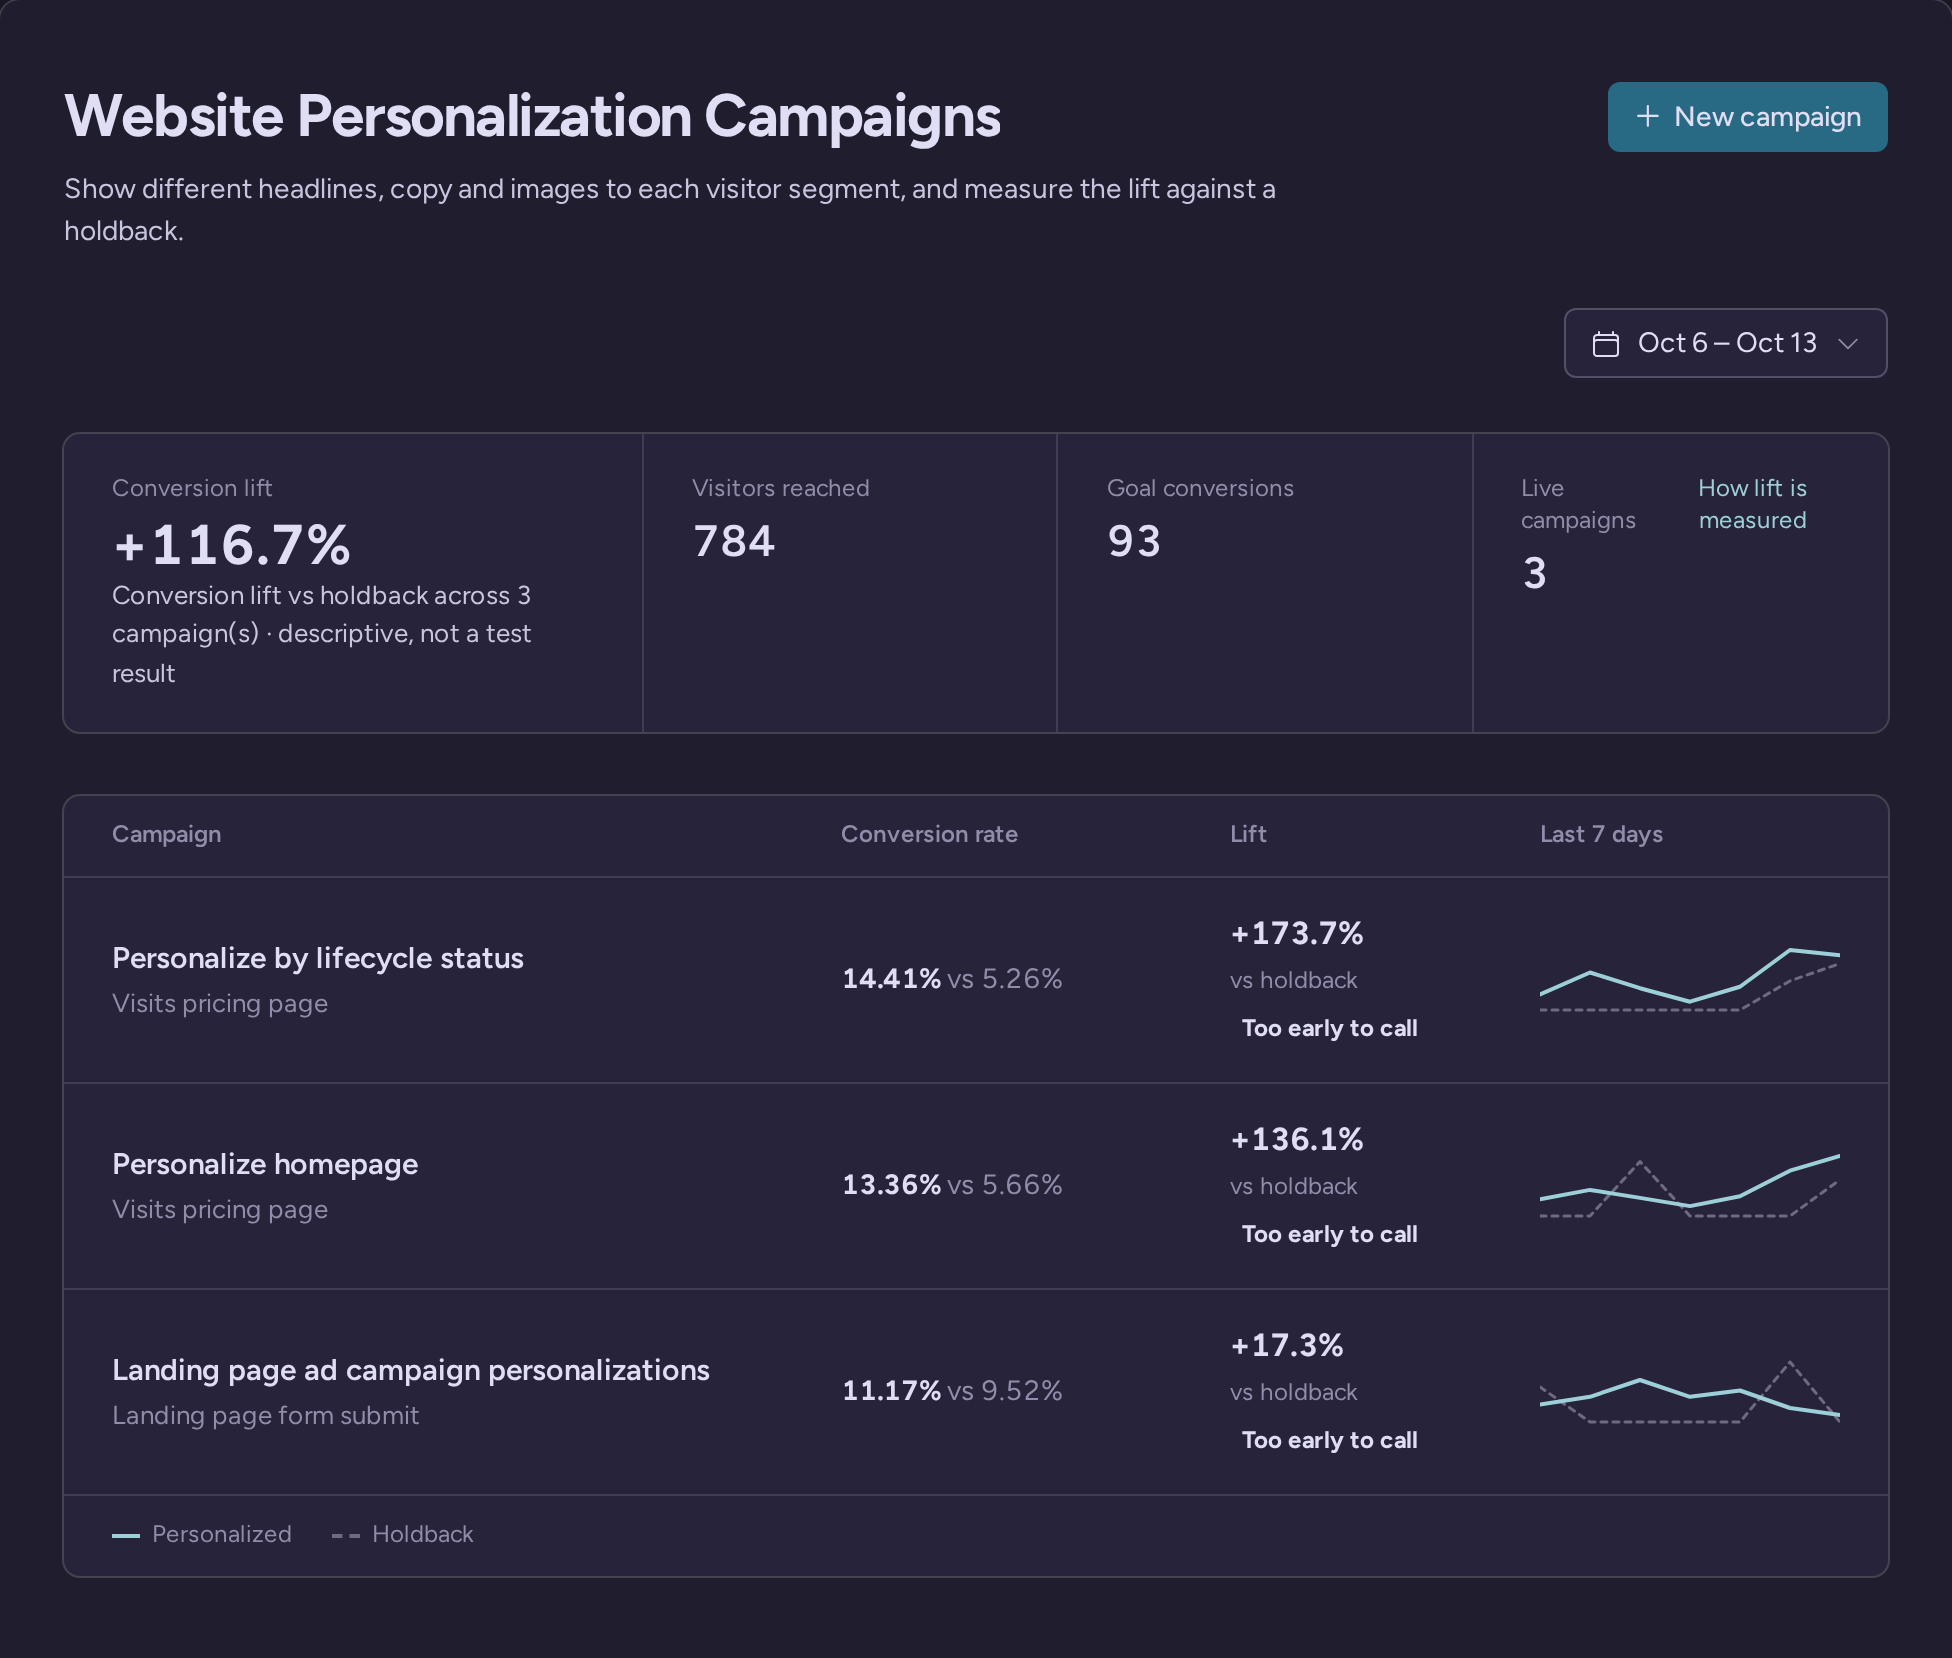The image size is (1952, 1658).
Task: Click the +136.1% lift value
Action: coord(1297,1139)
